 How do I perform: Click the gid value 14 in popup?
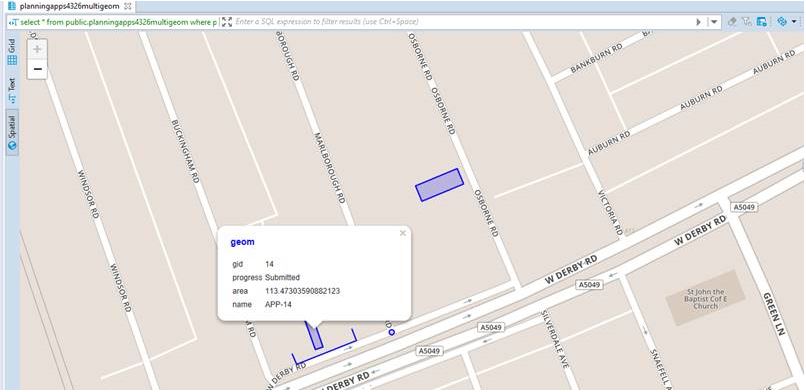269,264
